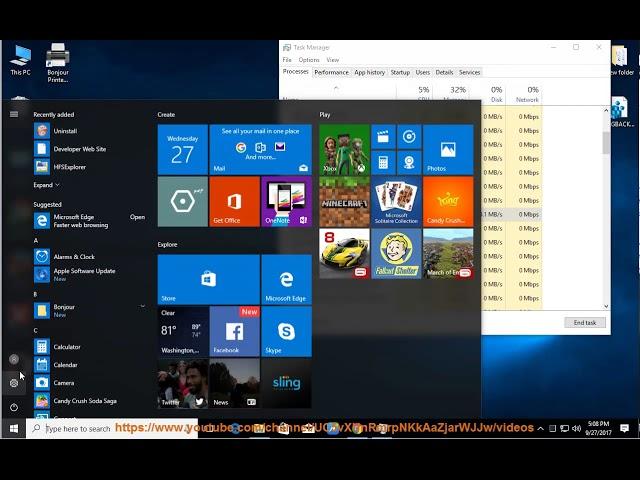Switch to App history tab
The image size is (640, 480).
[369, 72]
